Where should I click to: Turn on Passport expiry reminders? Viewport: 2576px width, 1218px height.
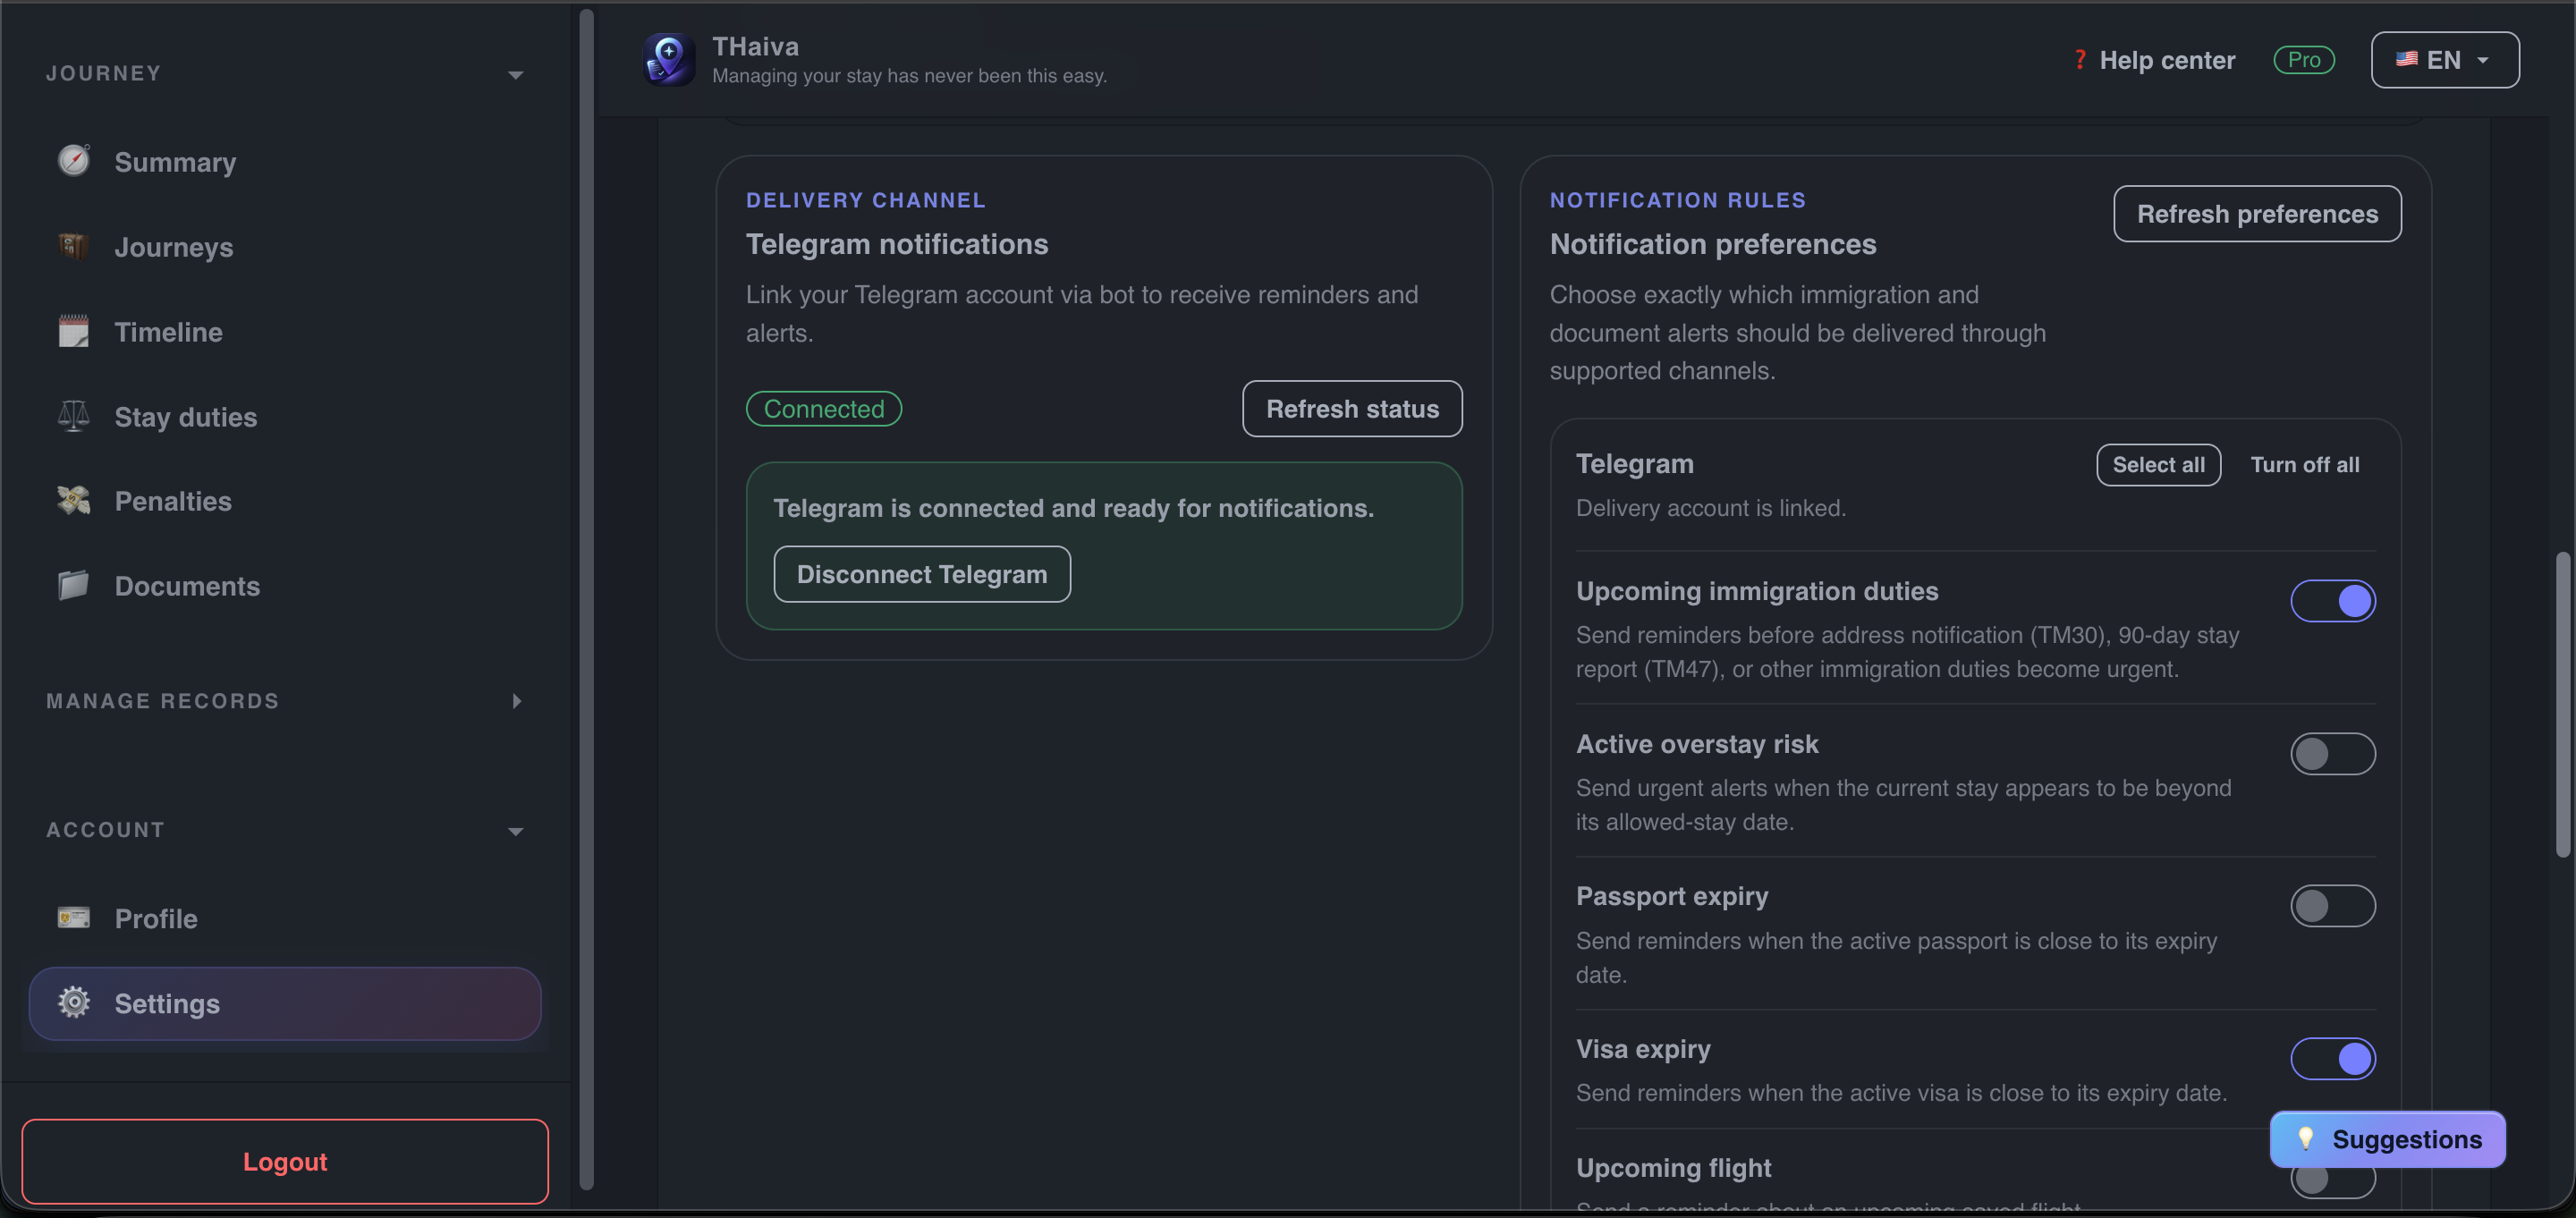[2332, 905]
